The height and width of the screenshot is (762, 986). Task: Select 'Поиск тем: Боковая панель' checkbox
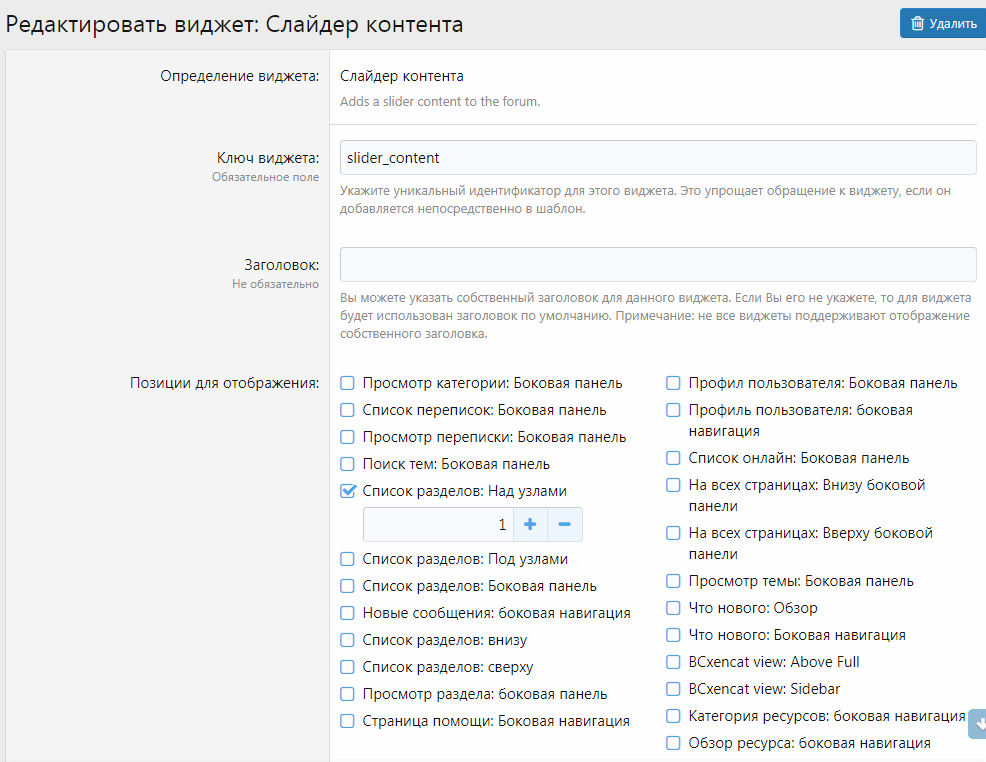(348, 464)
